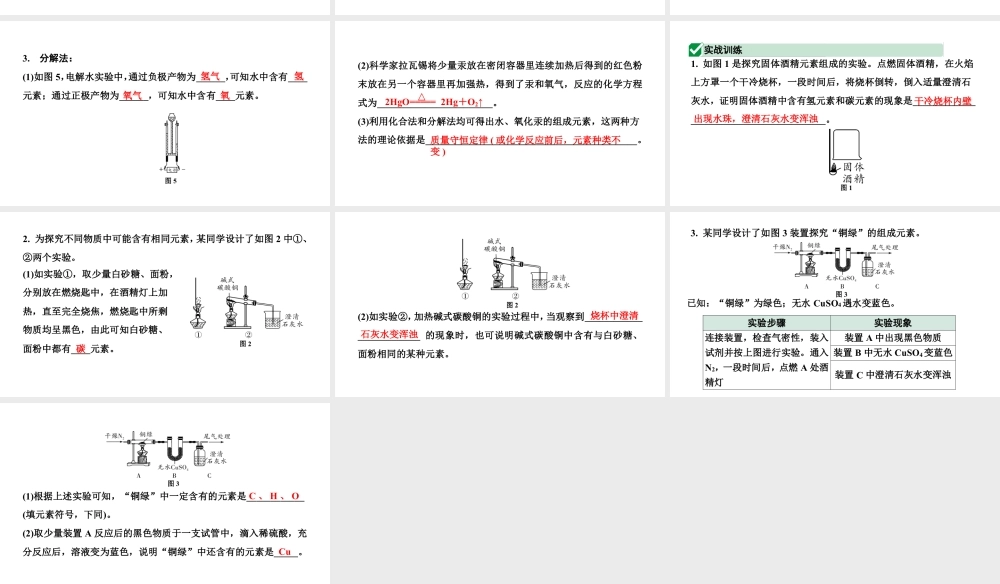
Task: Click the green checkmark icon beside 实战训练
Action: point(694,48)
